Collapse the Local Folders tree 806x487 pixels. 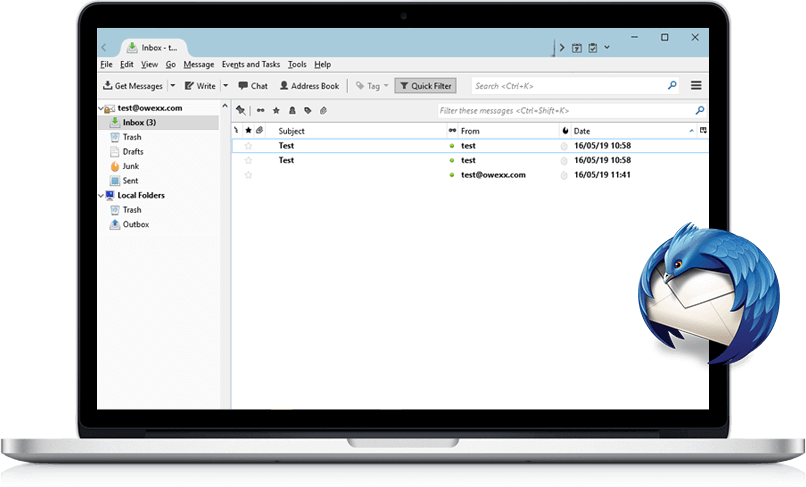tap(101, 196)
